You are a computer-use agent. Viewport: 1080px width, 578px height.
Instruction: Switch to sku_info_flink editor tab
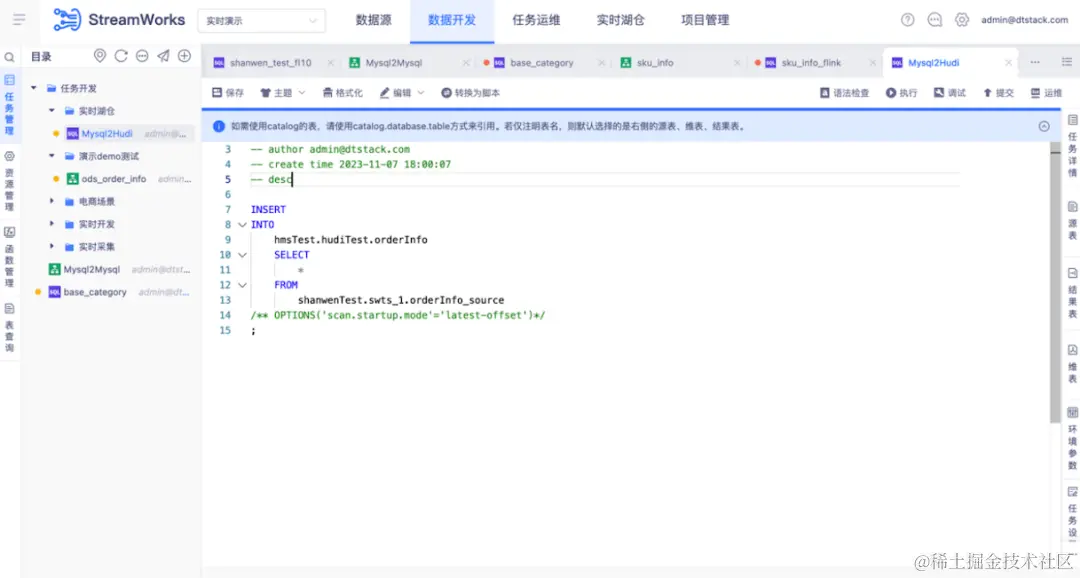pyautogui.click(x=811, y=63)
